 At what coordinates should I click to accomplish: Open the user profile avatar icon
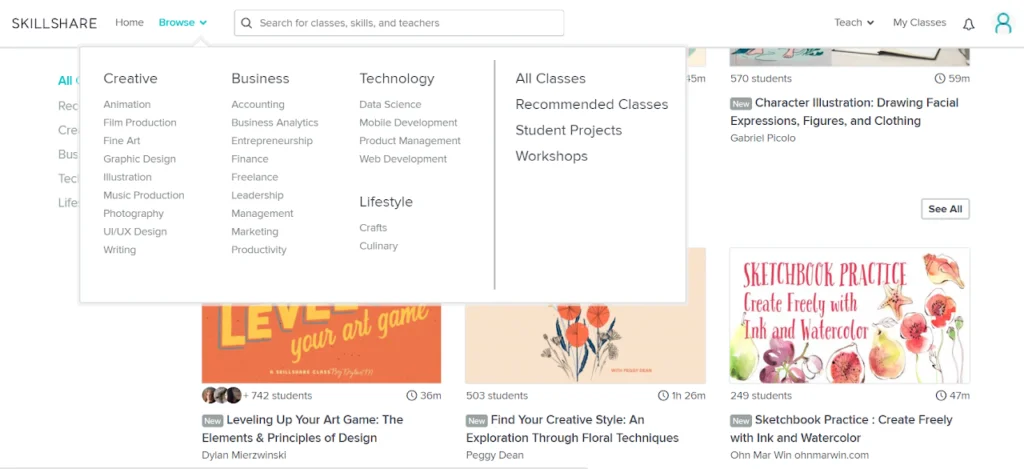[1002, 23]
